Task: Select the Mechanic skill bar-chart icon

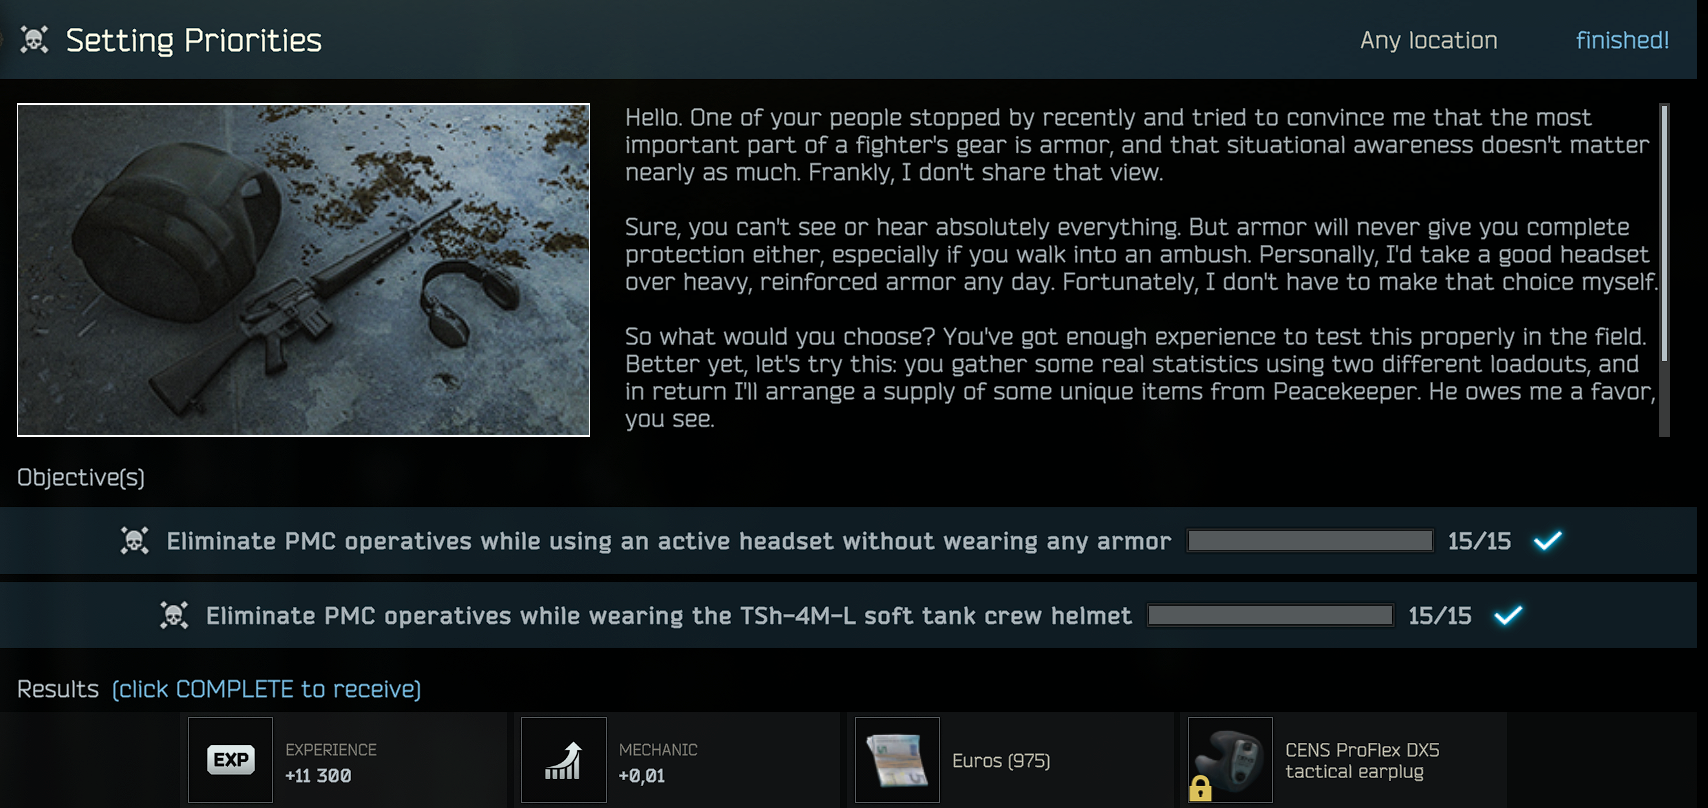Action: pos(564,760)
